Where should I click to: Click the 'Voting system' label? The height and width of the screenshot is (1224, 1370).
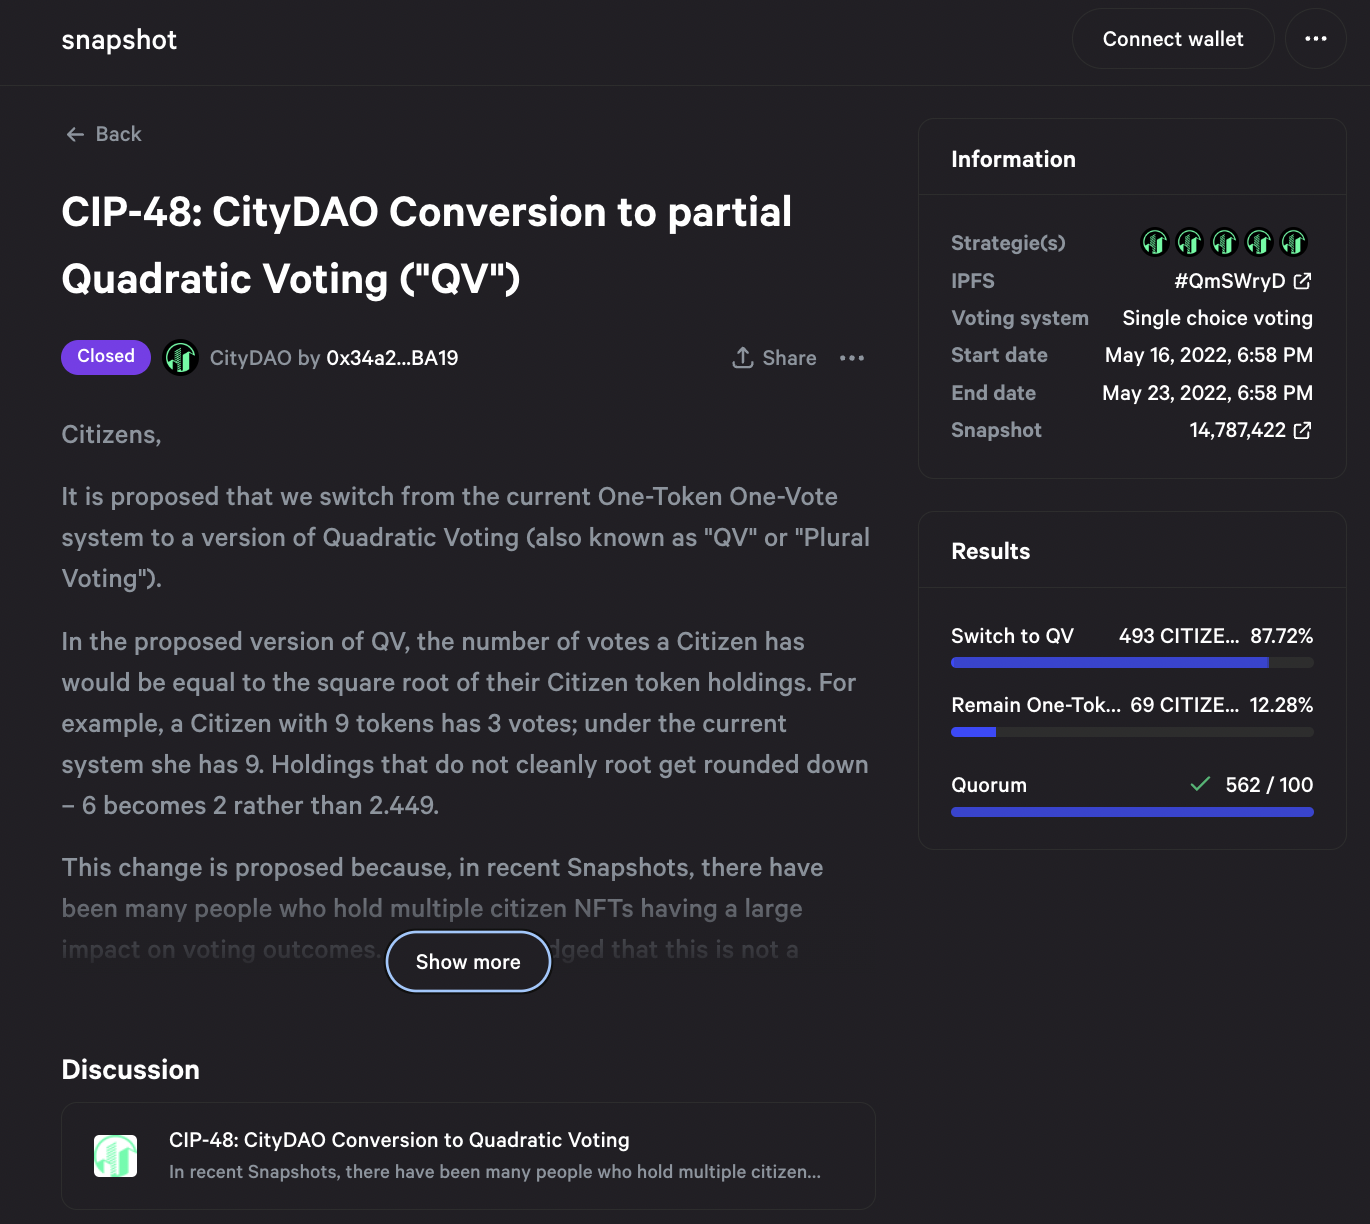click(x=1020, y=318)
